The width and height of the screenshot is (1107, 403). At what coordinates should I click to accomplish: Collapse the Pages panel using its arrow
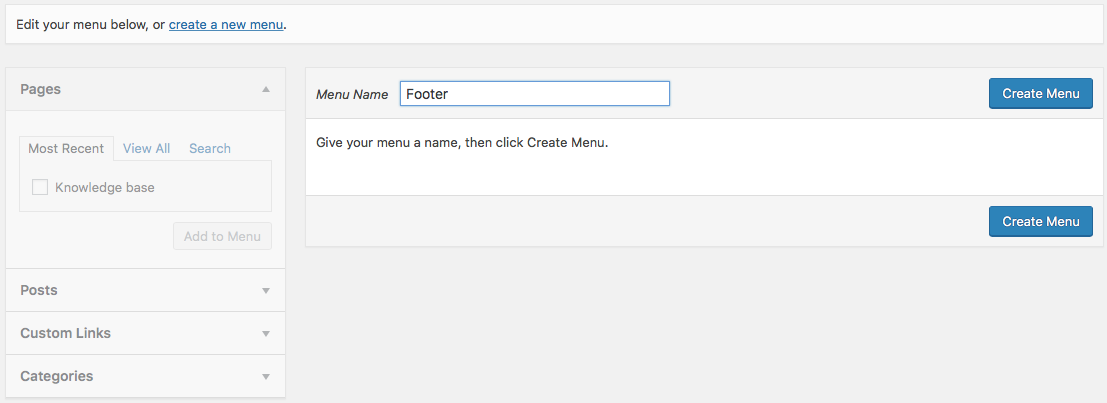266,89
